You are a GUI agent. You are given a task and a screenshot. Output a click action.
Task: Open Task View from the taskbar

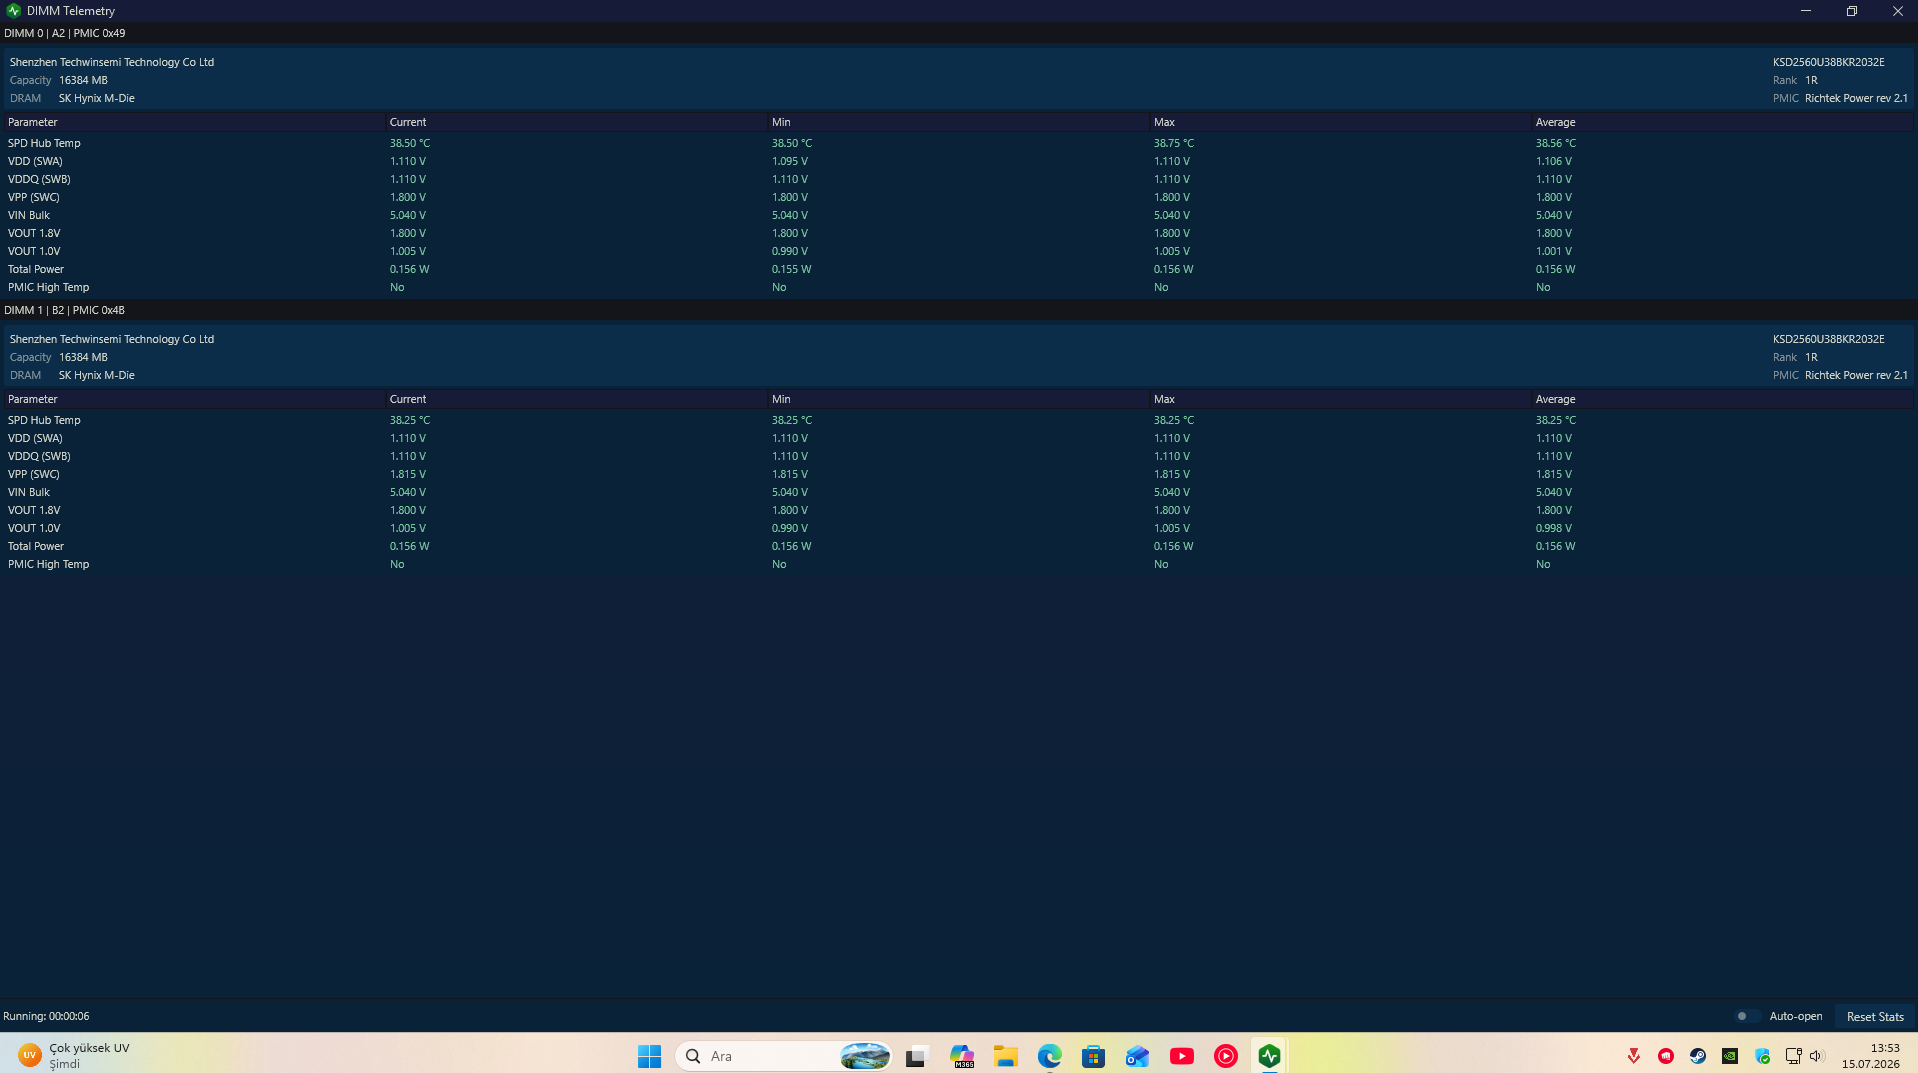point(917,1056)
